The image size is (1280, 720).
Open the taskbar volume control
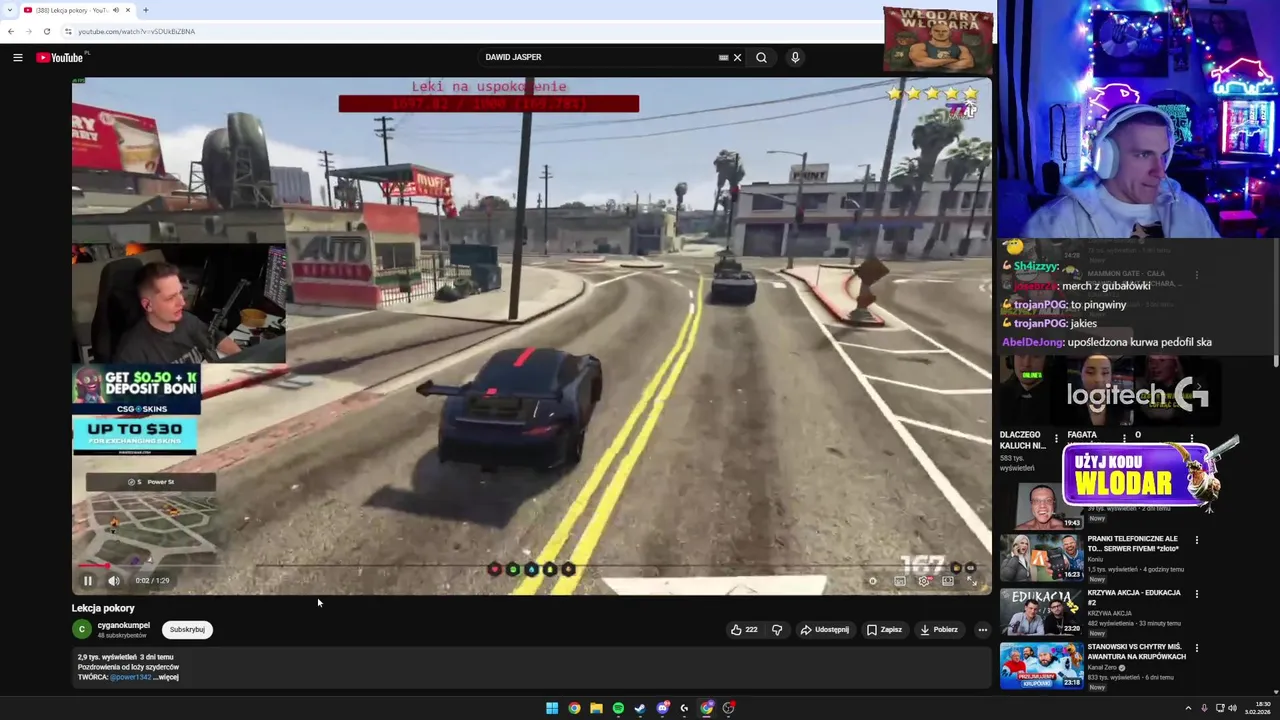click(1232, 708)
